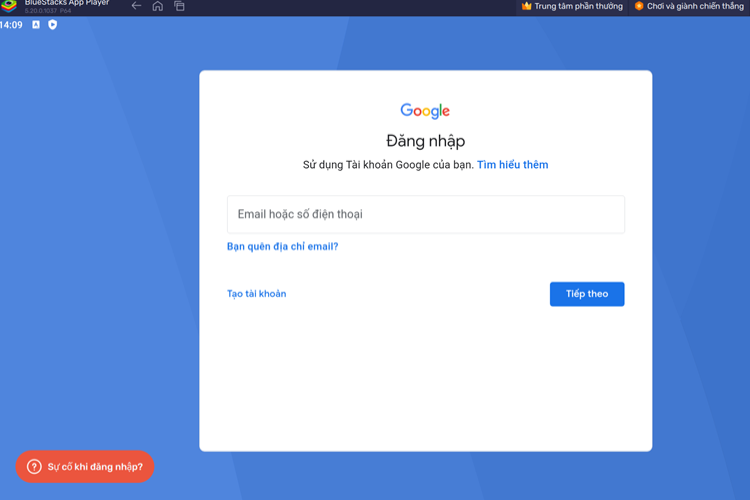Open 'Trung tâm phần thưởng' tab
Screen dimensions: 750x500
pyautogui.click(x=572, y=7)
